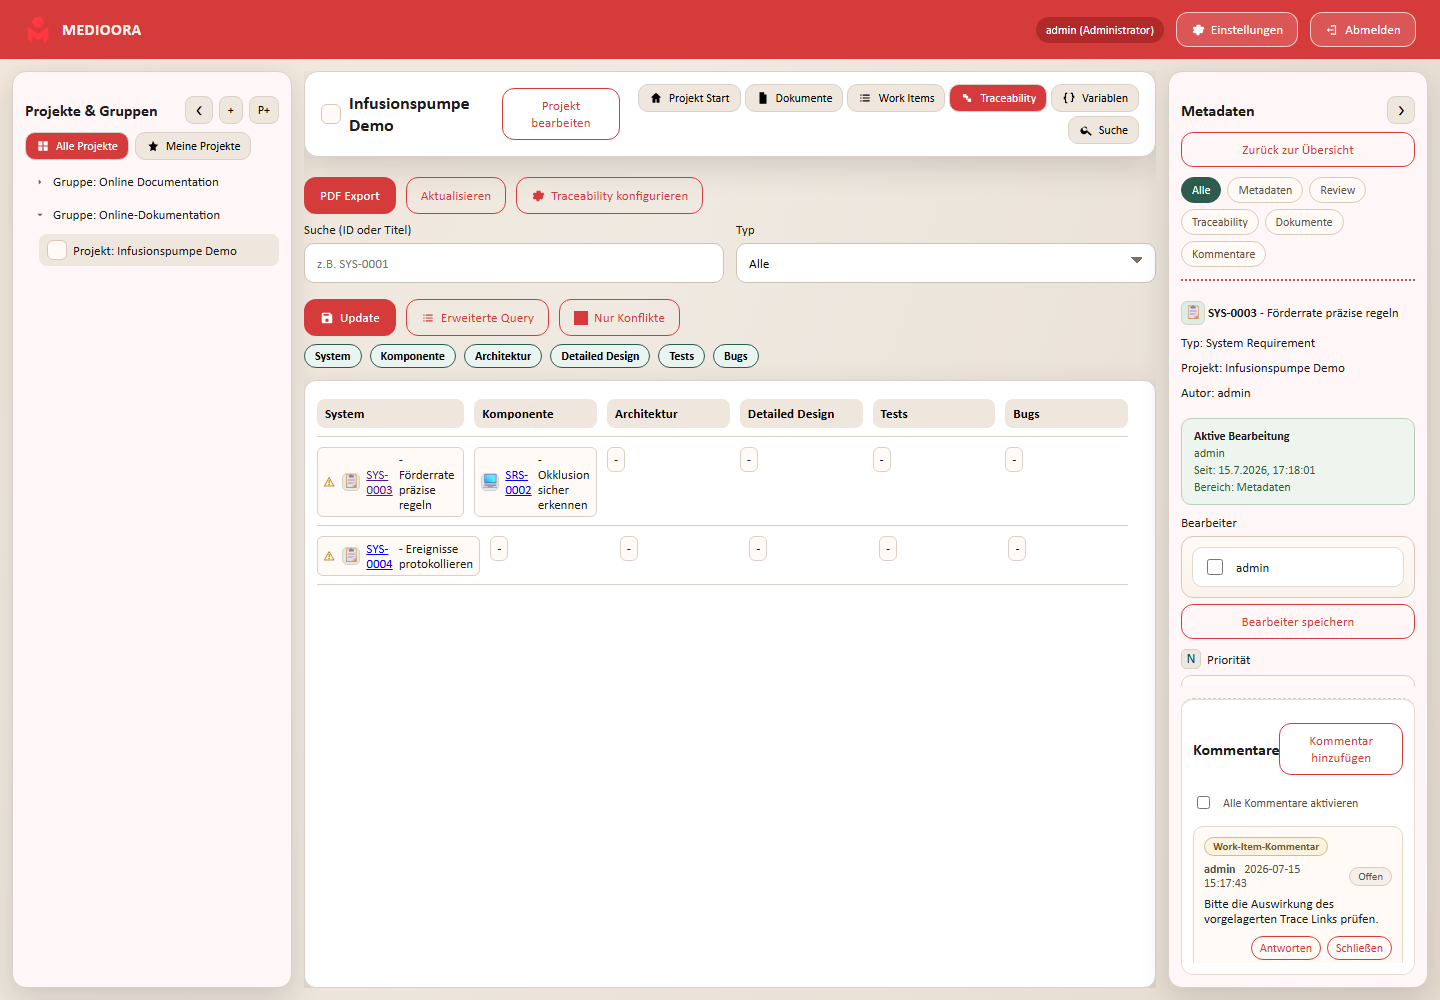Toggle the Bugs column filter chip
1440x1000 pixels.
point(736,356)
